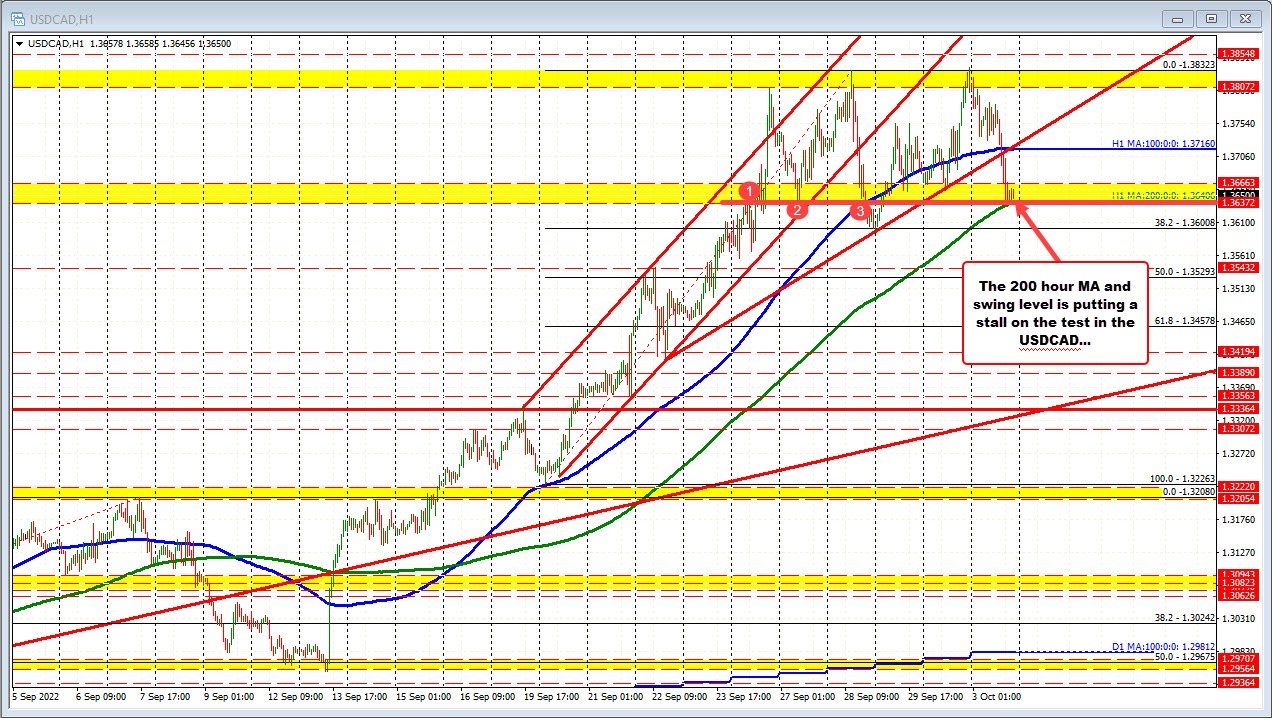Click the 0.0 - 1.38323 Fibonacci label
This screenshot has height=718, width=1272.
click(x=1188, y=64)
